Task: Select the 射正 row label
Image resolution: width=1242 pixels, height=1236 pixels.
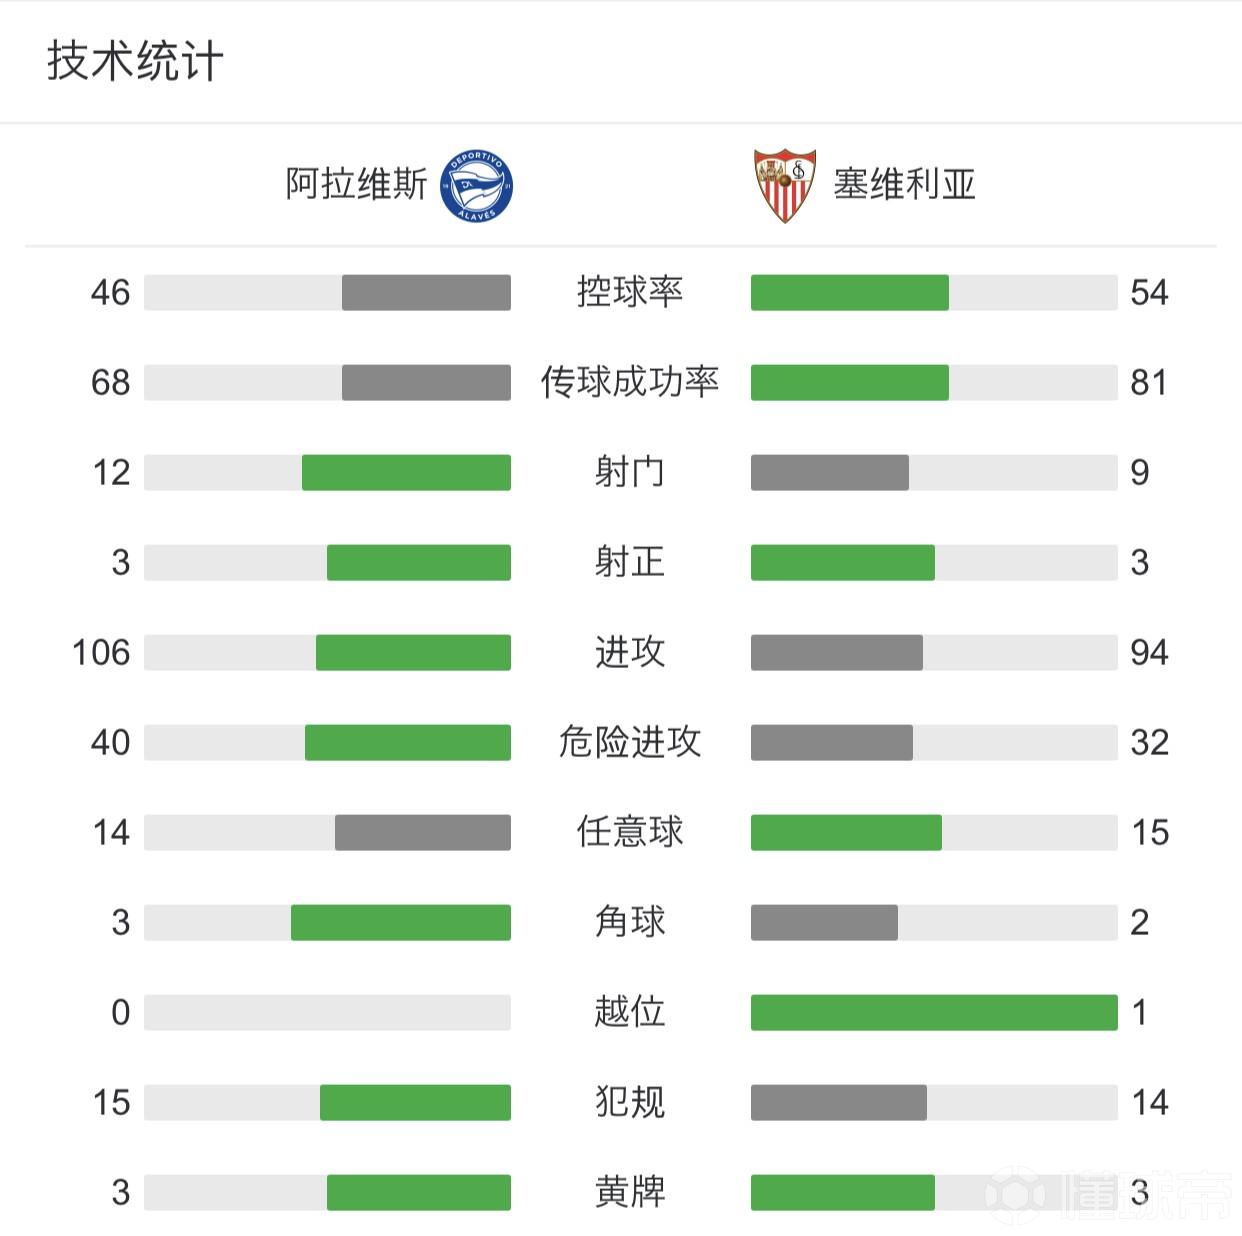Action: [x=630, y=562]
